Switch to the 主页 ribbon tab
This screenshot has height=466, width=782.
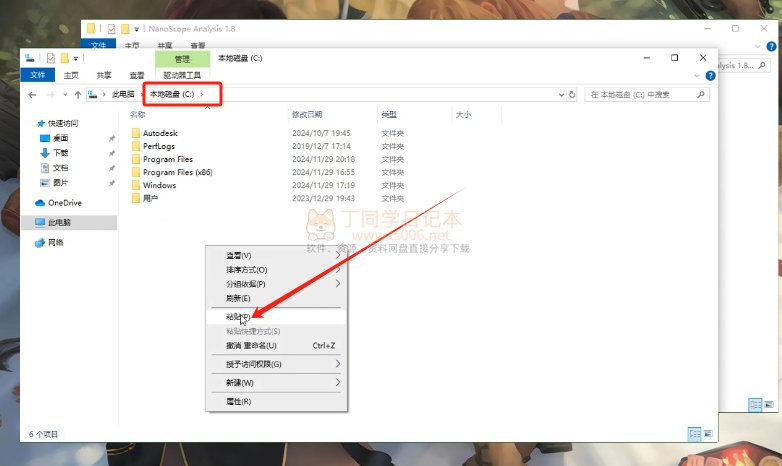(x=71, y=75)
